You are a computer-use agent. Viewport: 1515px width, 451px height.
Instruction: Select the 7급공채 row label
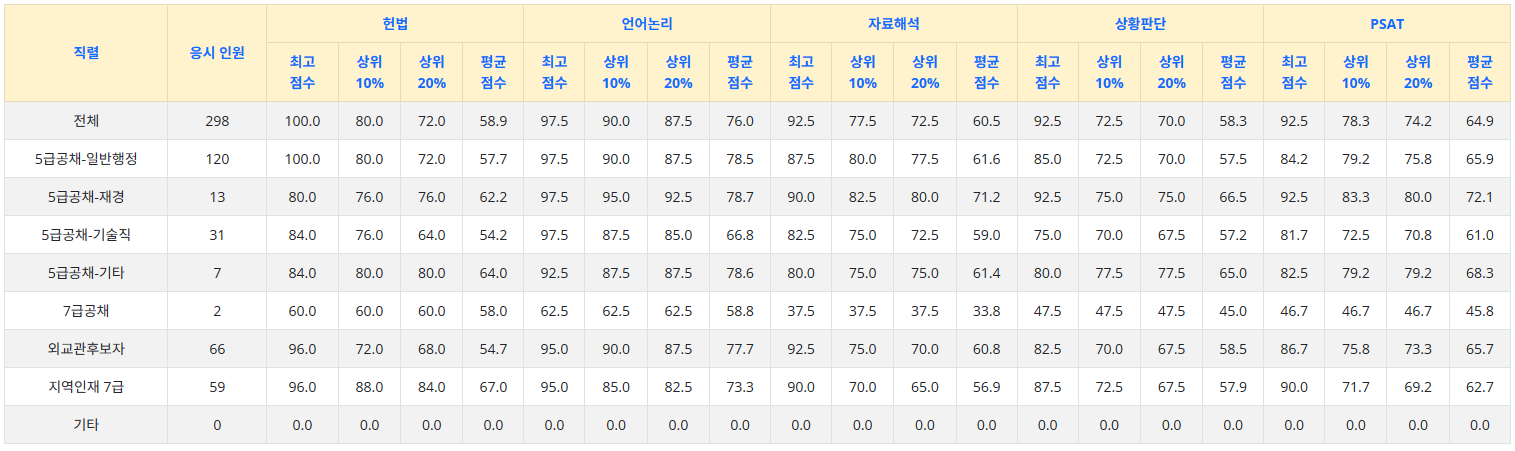point(86,311)
